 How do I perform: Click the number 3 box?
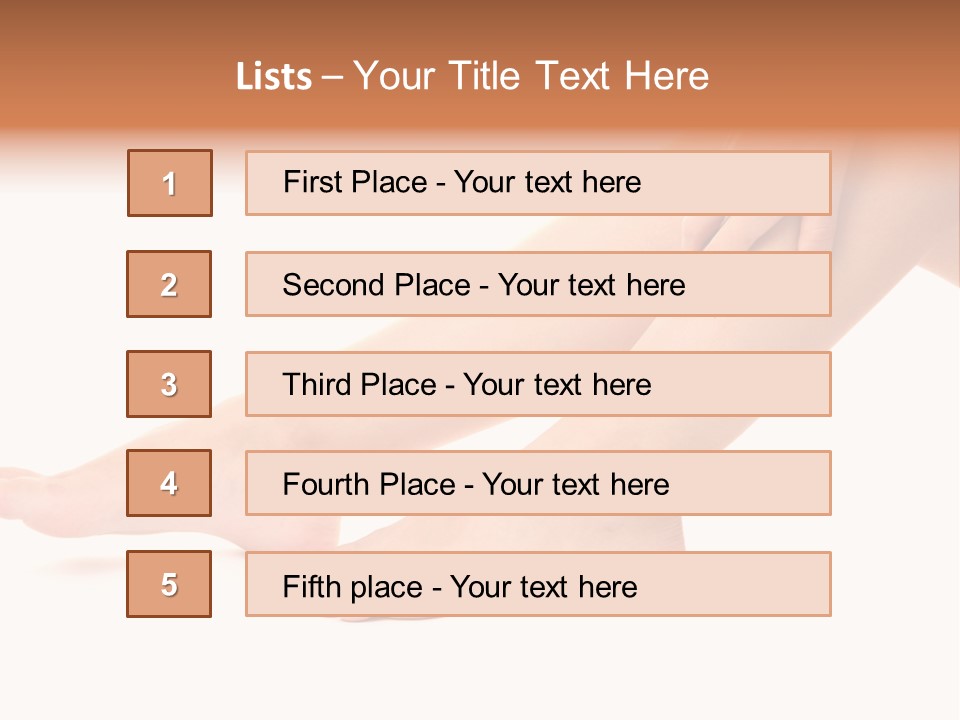[169, 384]
